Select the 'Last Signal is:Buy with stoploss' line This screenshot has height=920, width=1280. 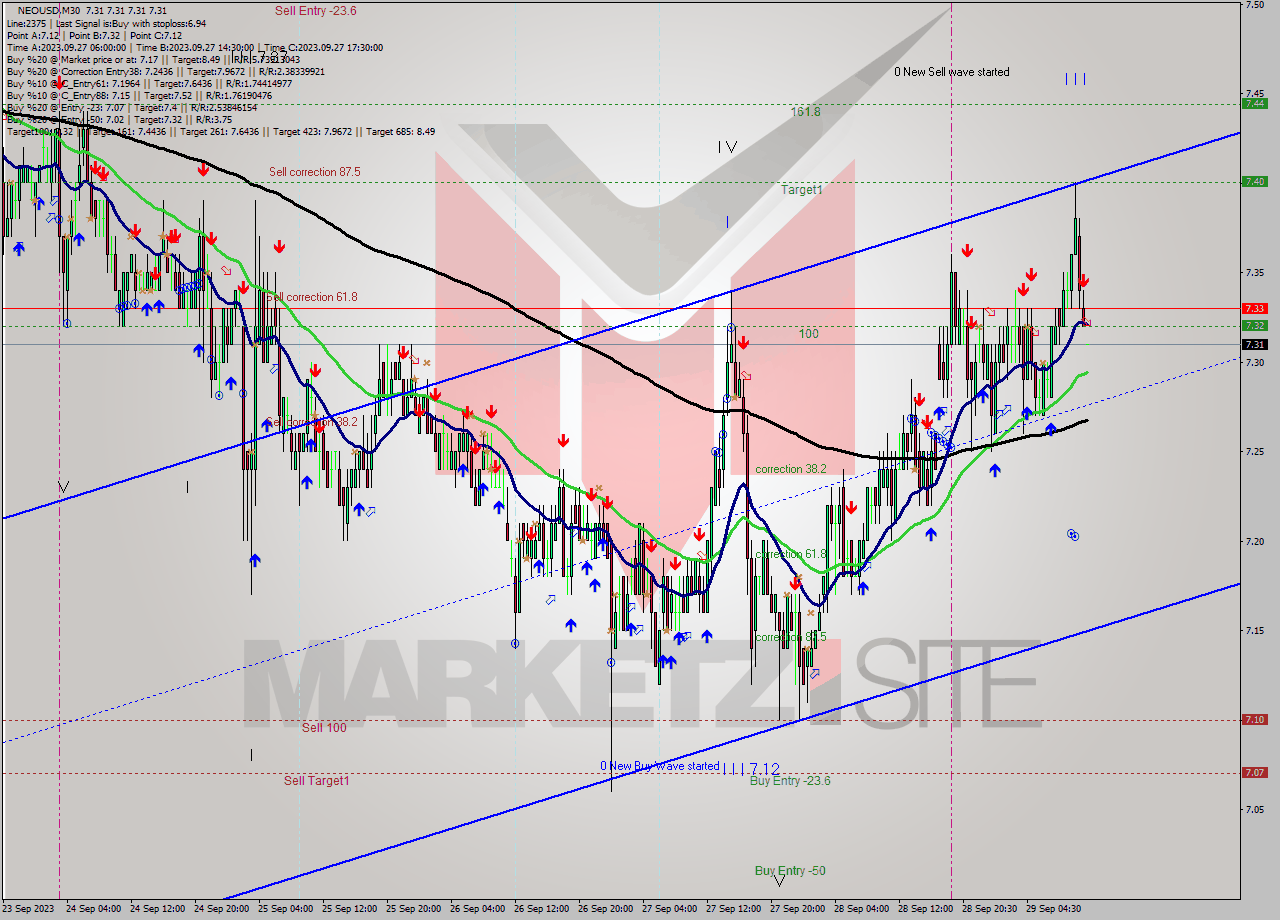click(x=130, y=23)
